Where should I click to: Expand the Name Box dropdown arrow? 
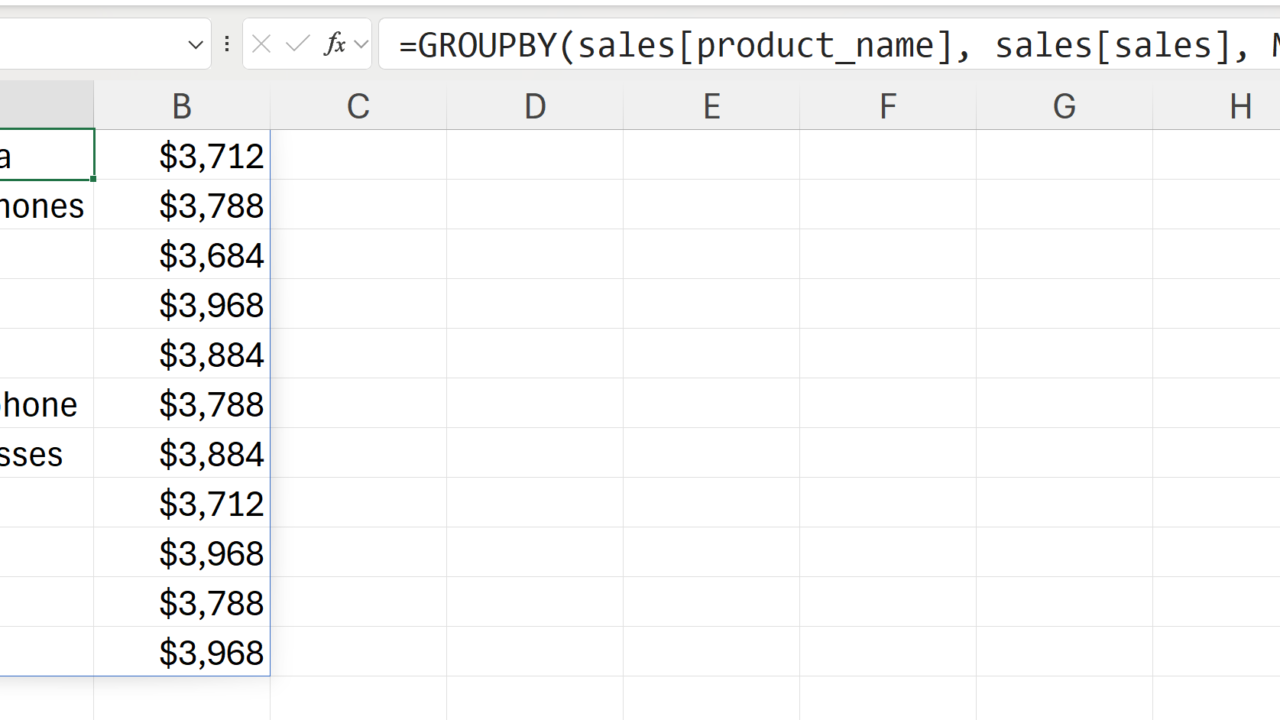[195, 44]
